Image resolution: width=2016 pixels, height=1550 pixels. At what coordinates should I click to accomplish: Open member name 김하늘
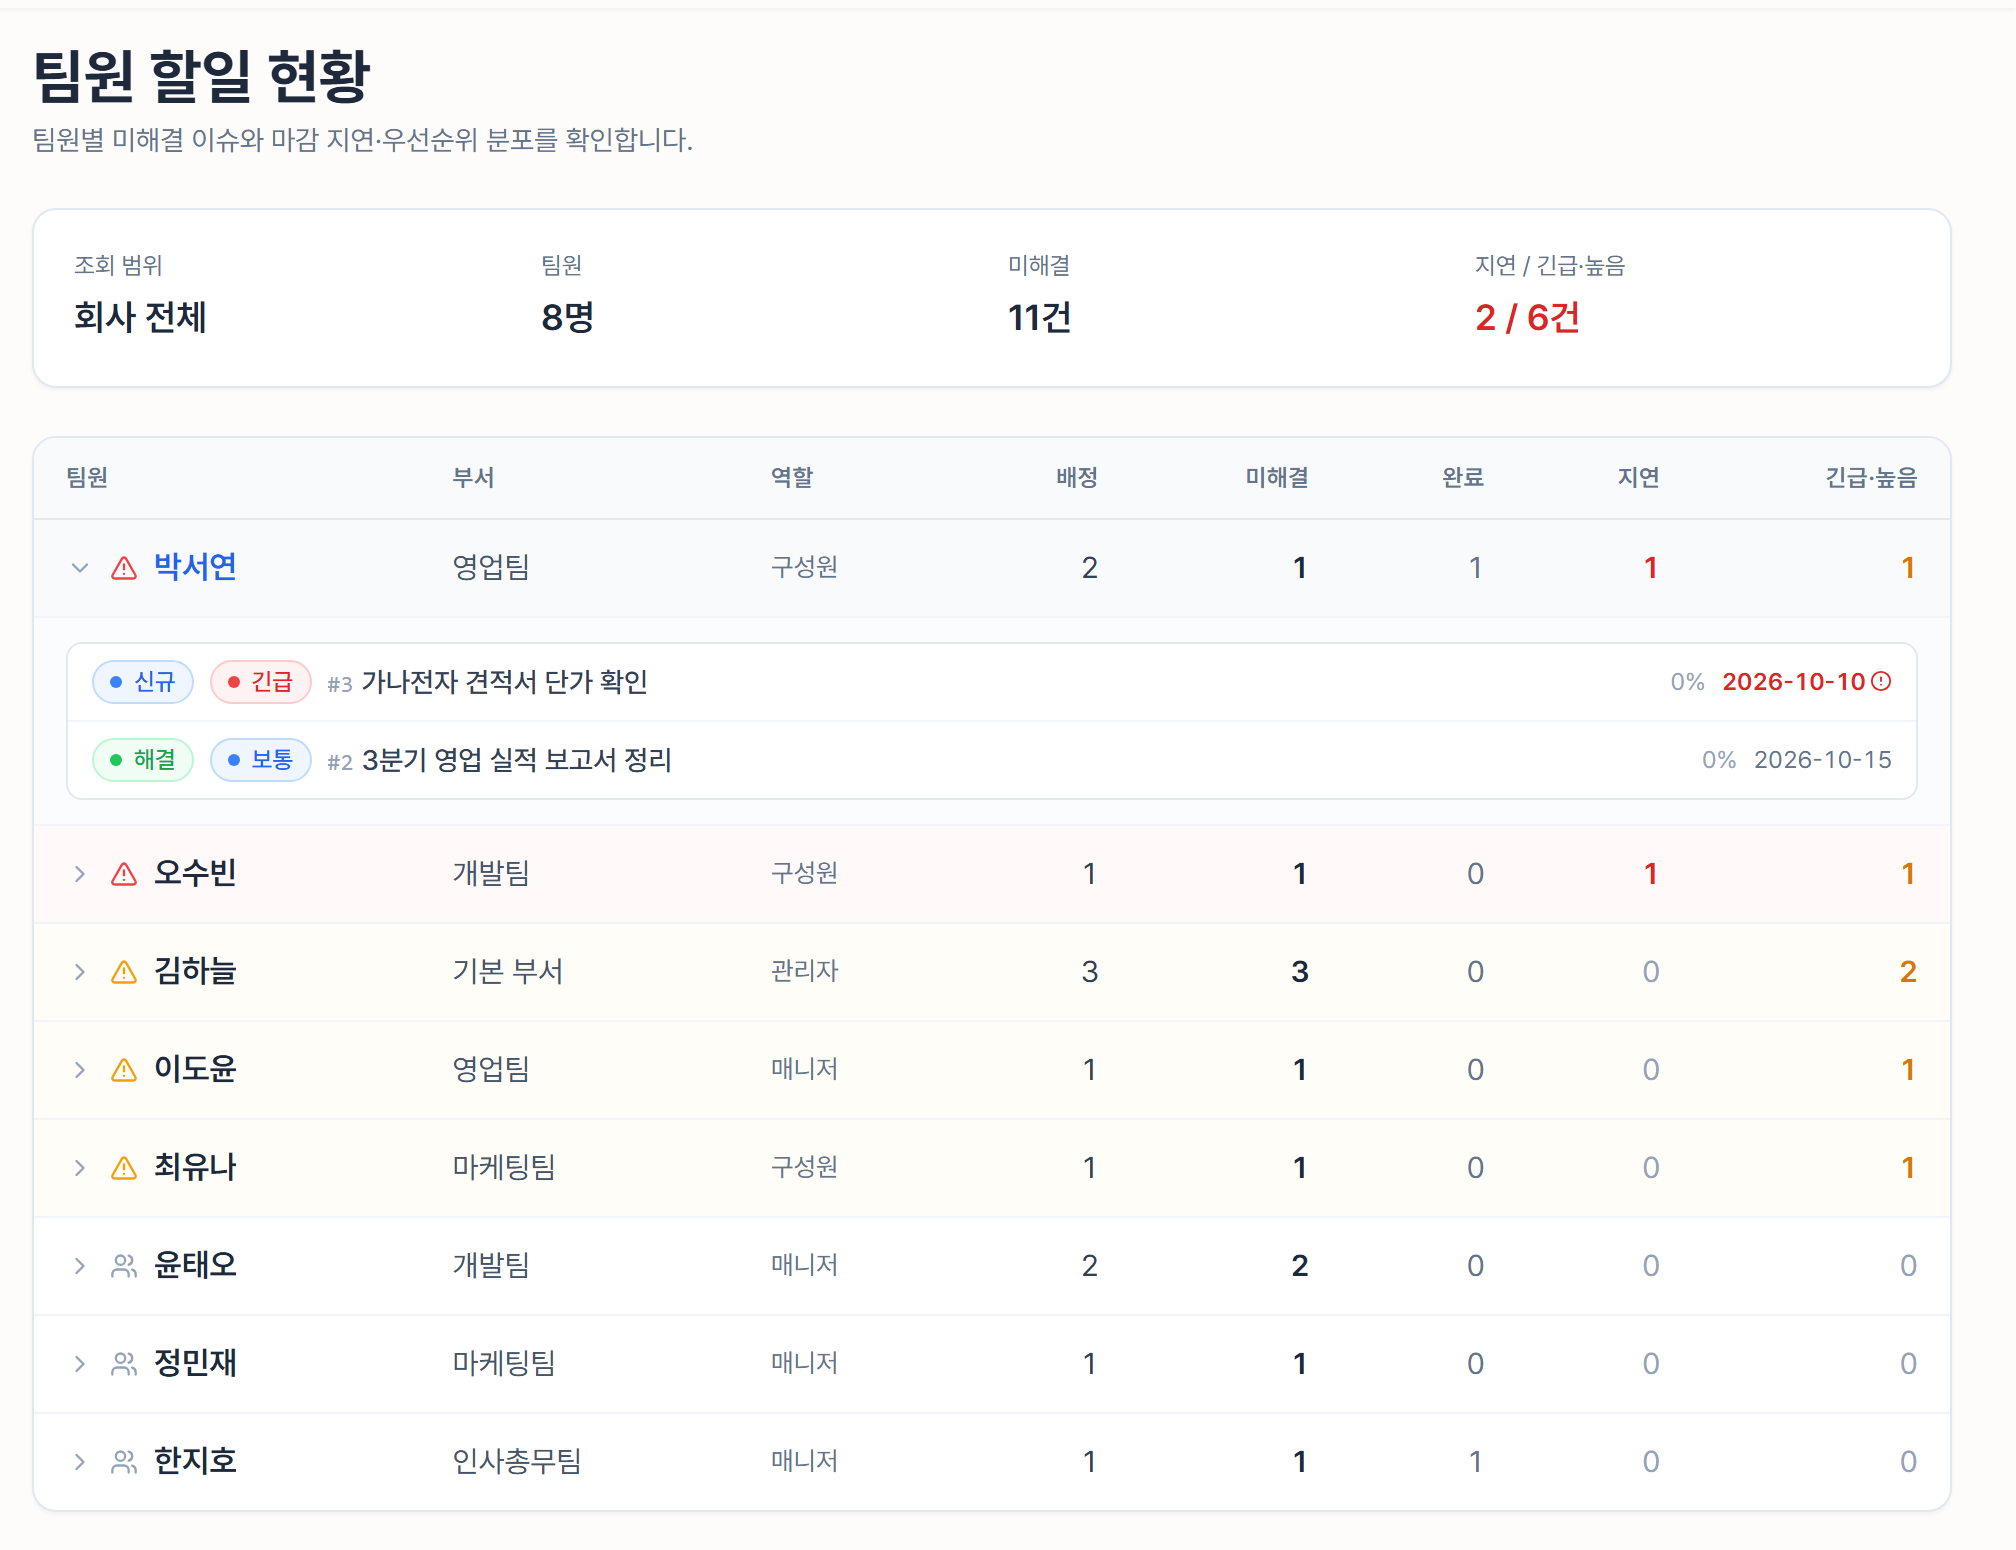click(195, 971)
